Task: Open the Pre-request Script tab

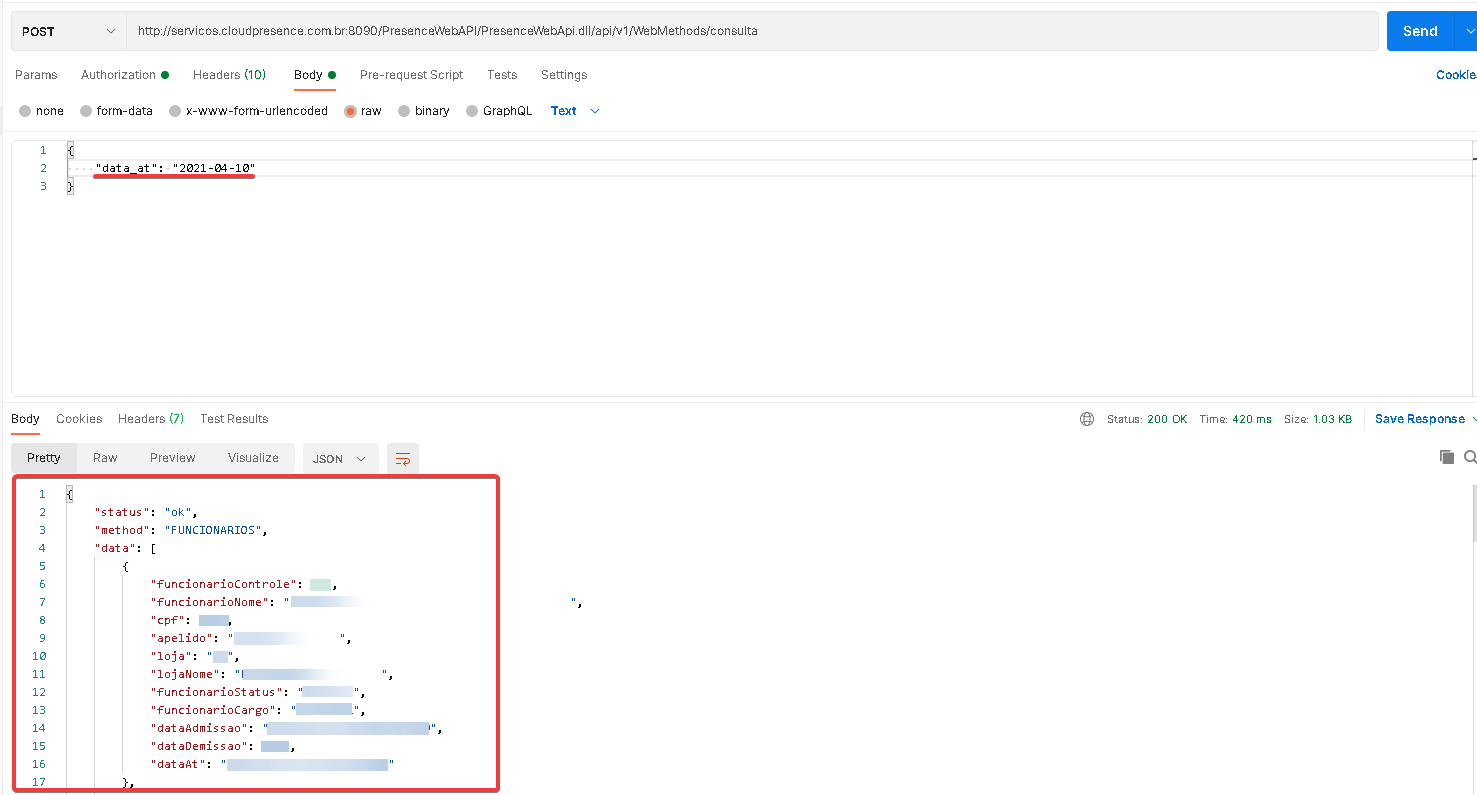Action: [x=411, y=75]
